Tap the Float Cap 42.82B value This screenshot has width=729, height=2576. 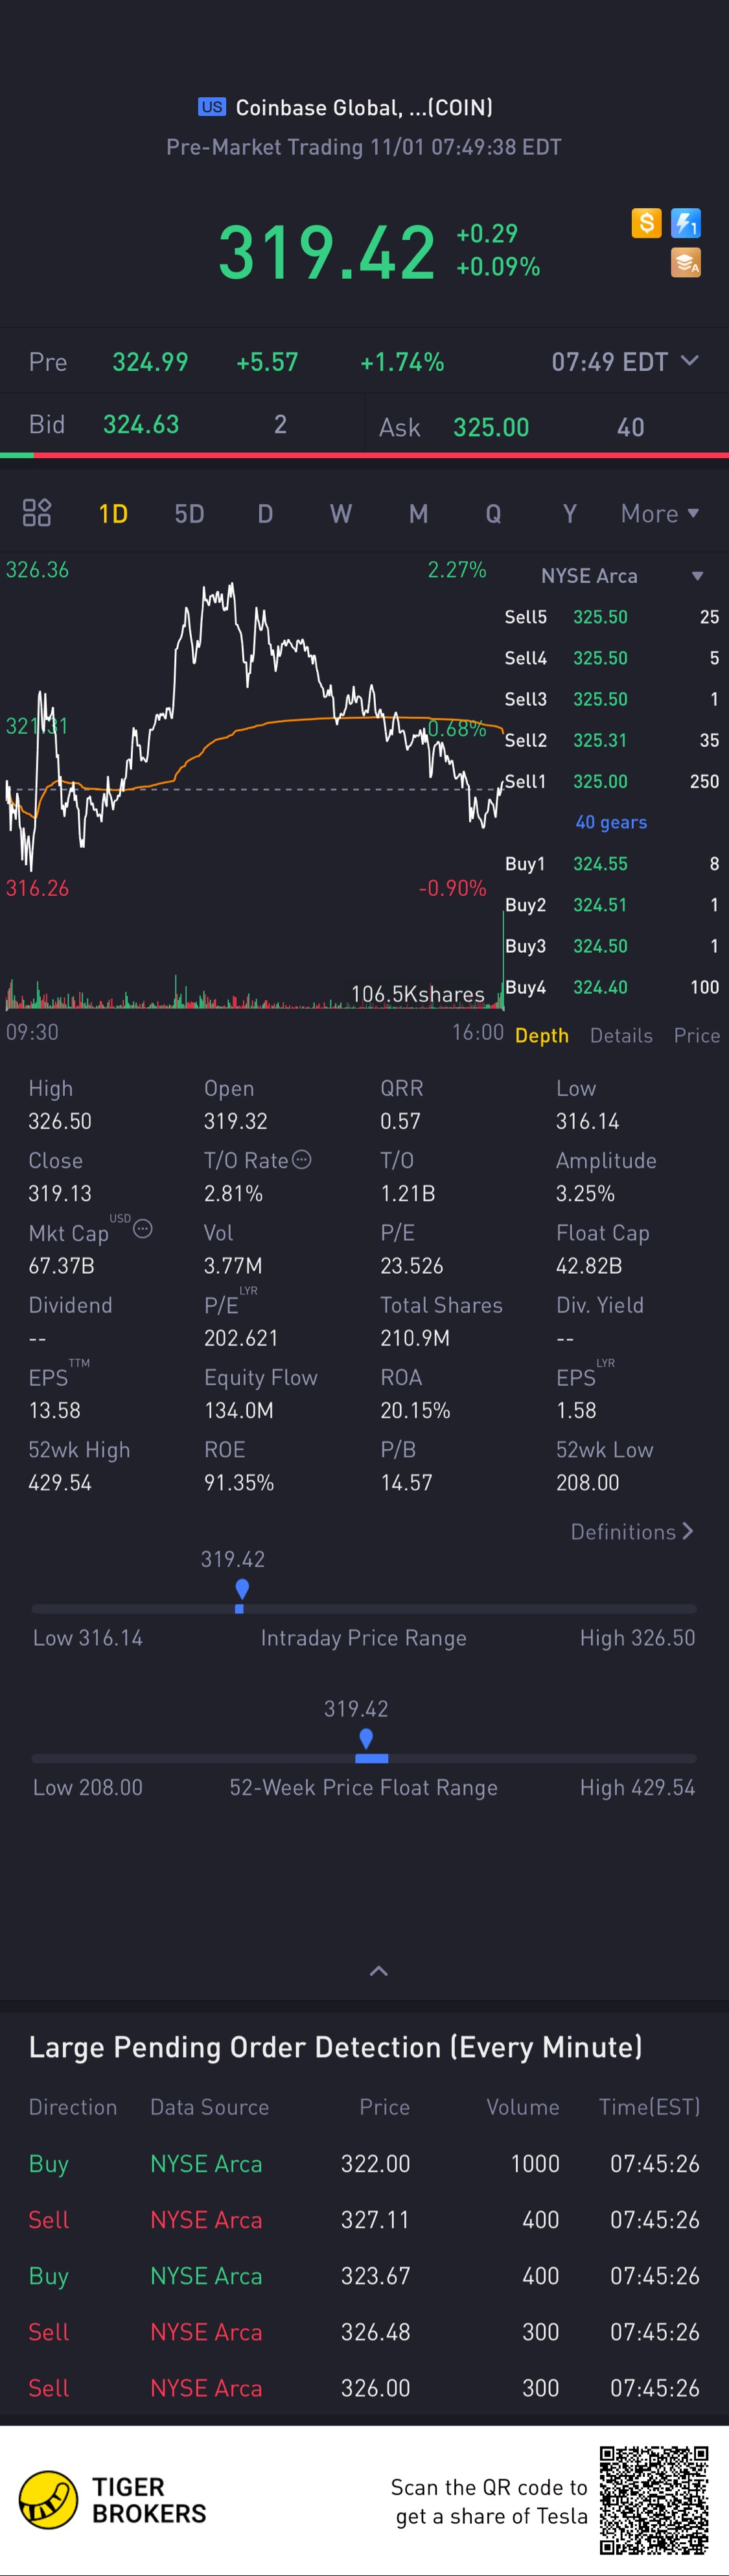coord(589,1265)
